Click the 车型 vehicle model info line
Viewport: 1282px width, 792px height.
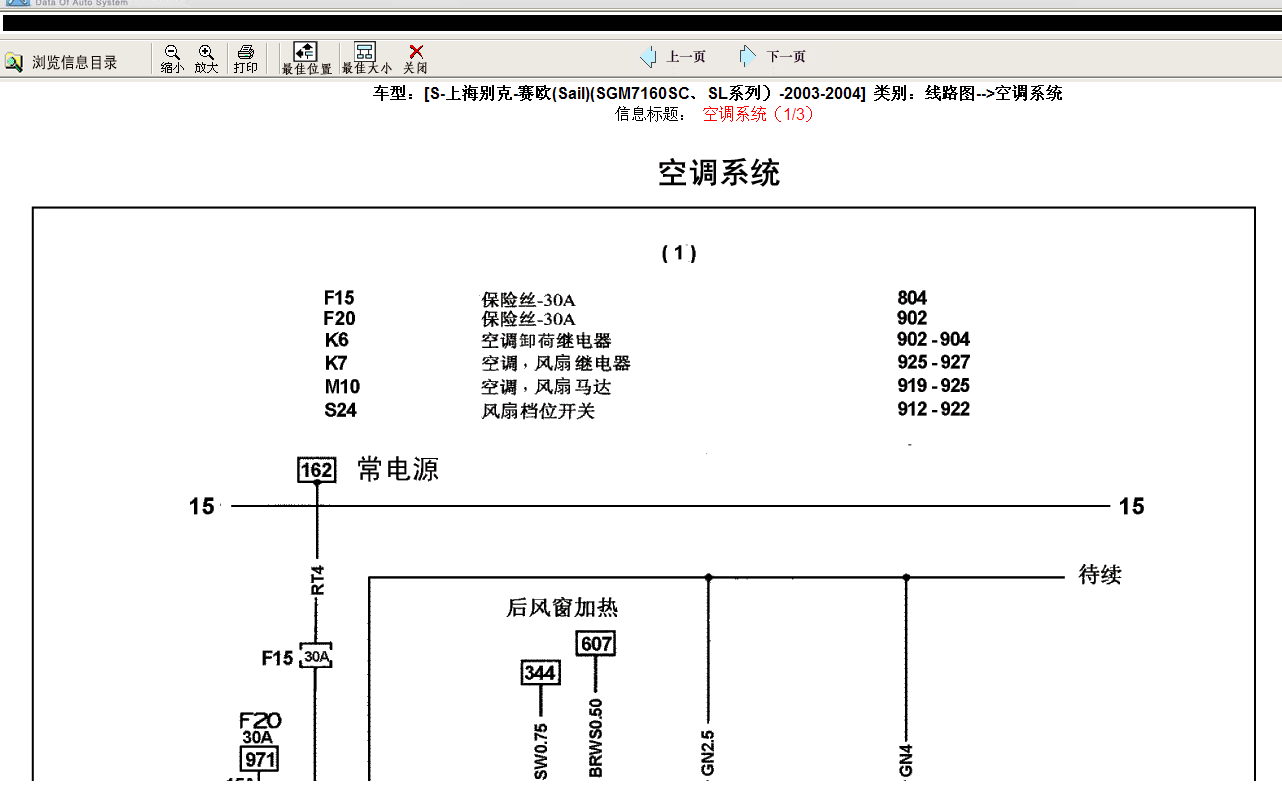pyautogui.click(x=717, y=93)
